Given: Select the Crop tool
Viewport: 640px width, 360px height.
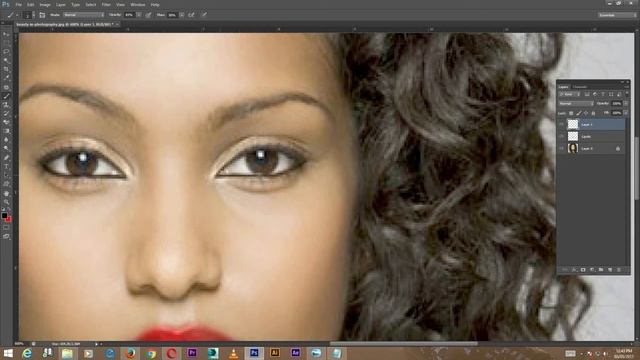Looking at the screenshot, I should pos(6,69).
